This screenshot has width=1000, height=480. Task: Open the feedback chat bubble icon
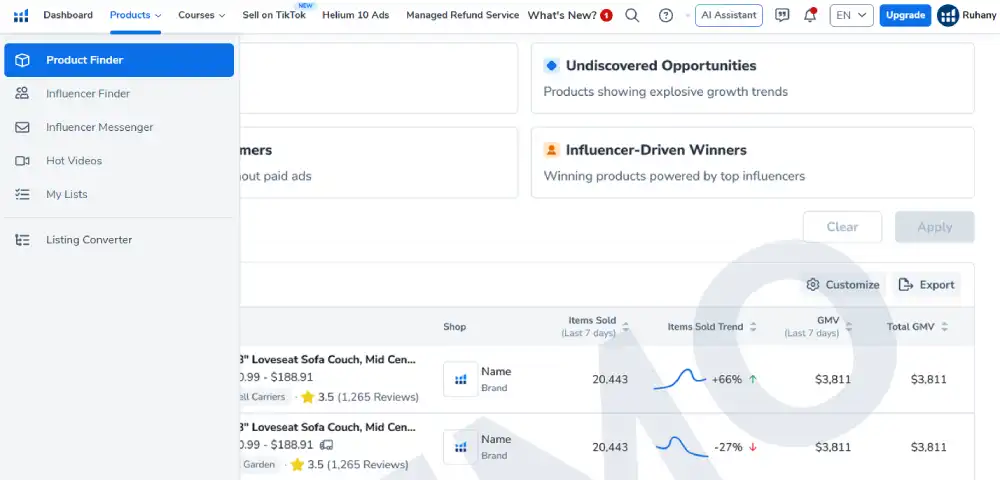[x=782, y=15]
